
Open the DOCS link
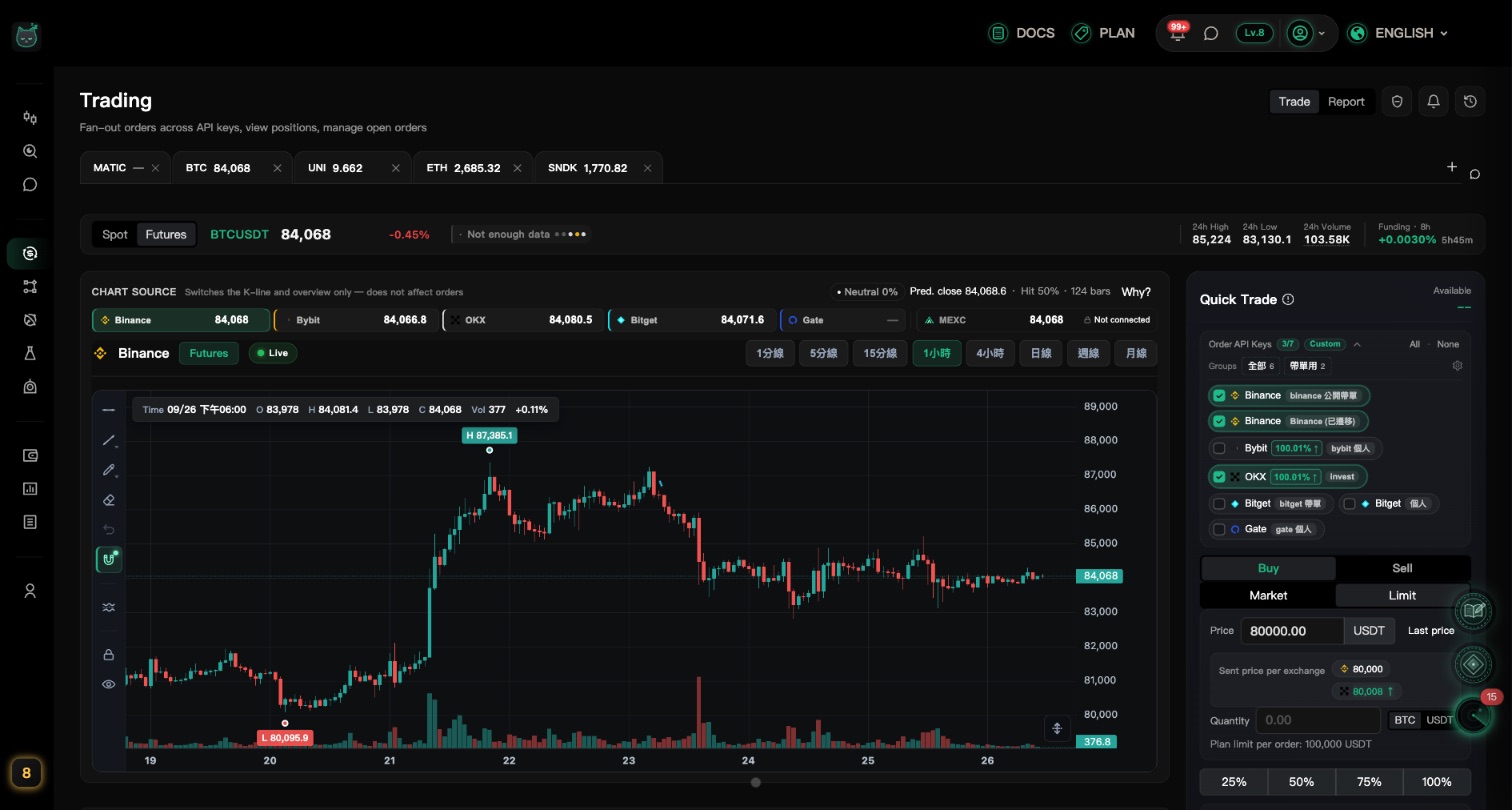click(x=1021, y=33)
